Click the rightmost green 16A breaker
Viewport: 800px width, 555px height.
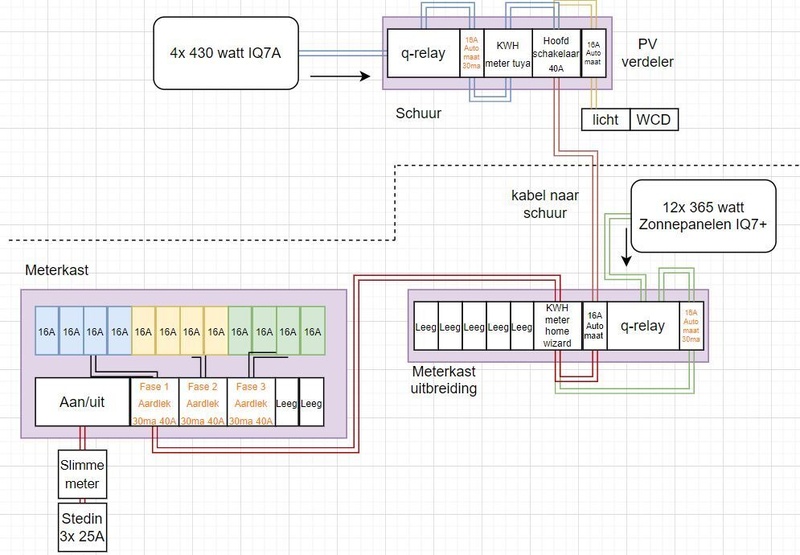[313, 331]
